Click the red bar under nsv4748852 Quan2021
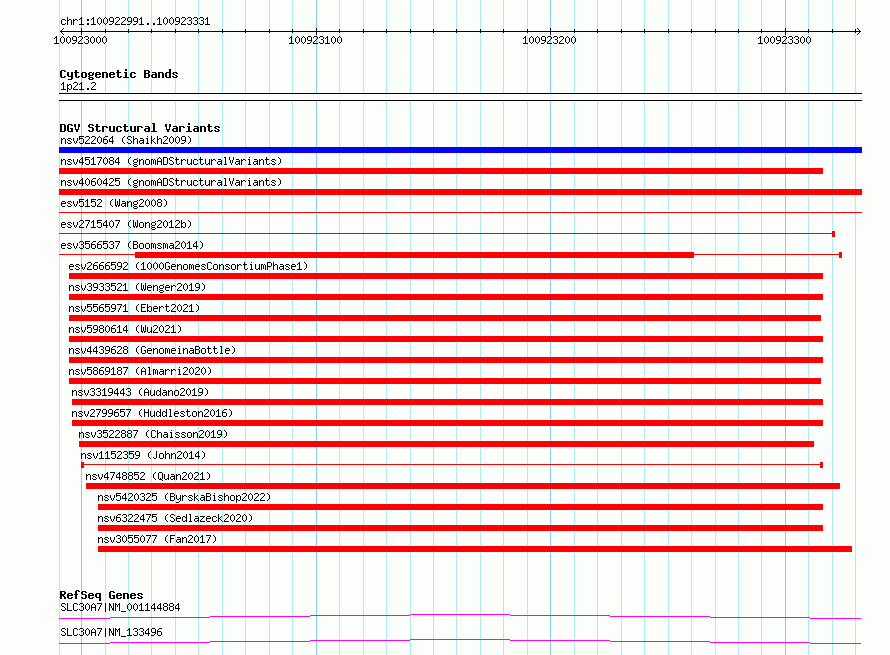The image size is (890, 655). tap(463, 486)
